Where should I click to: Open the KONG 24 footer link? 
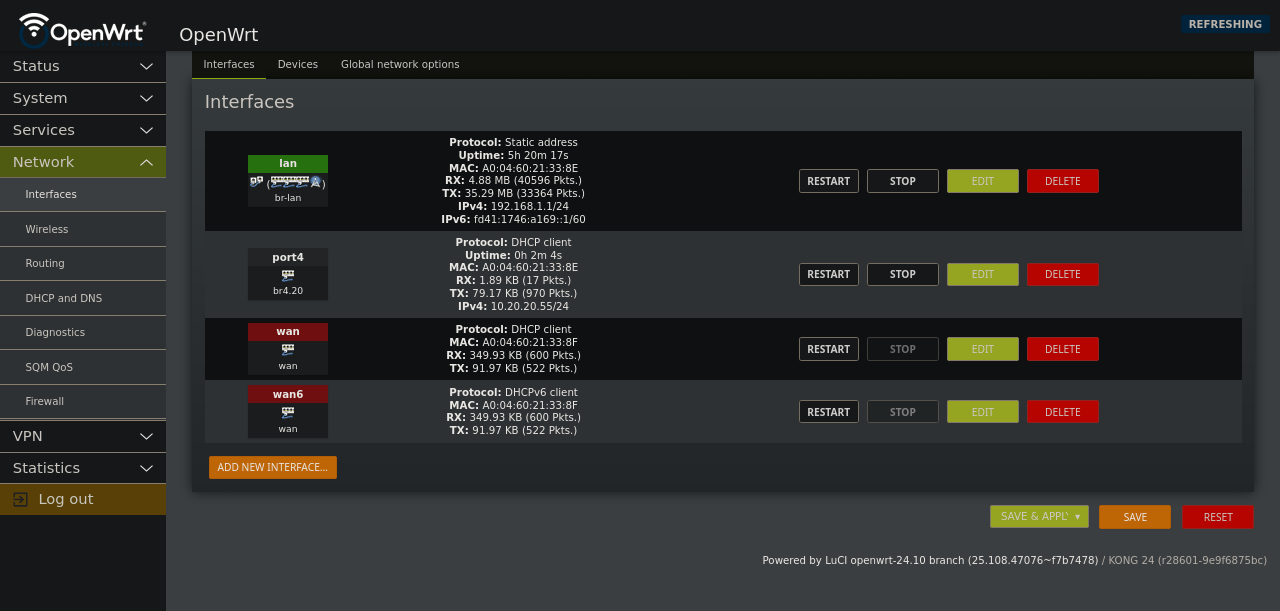pos(1188,560)
